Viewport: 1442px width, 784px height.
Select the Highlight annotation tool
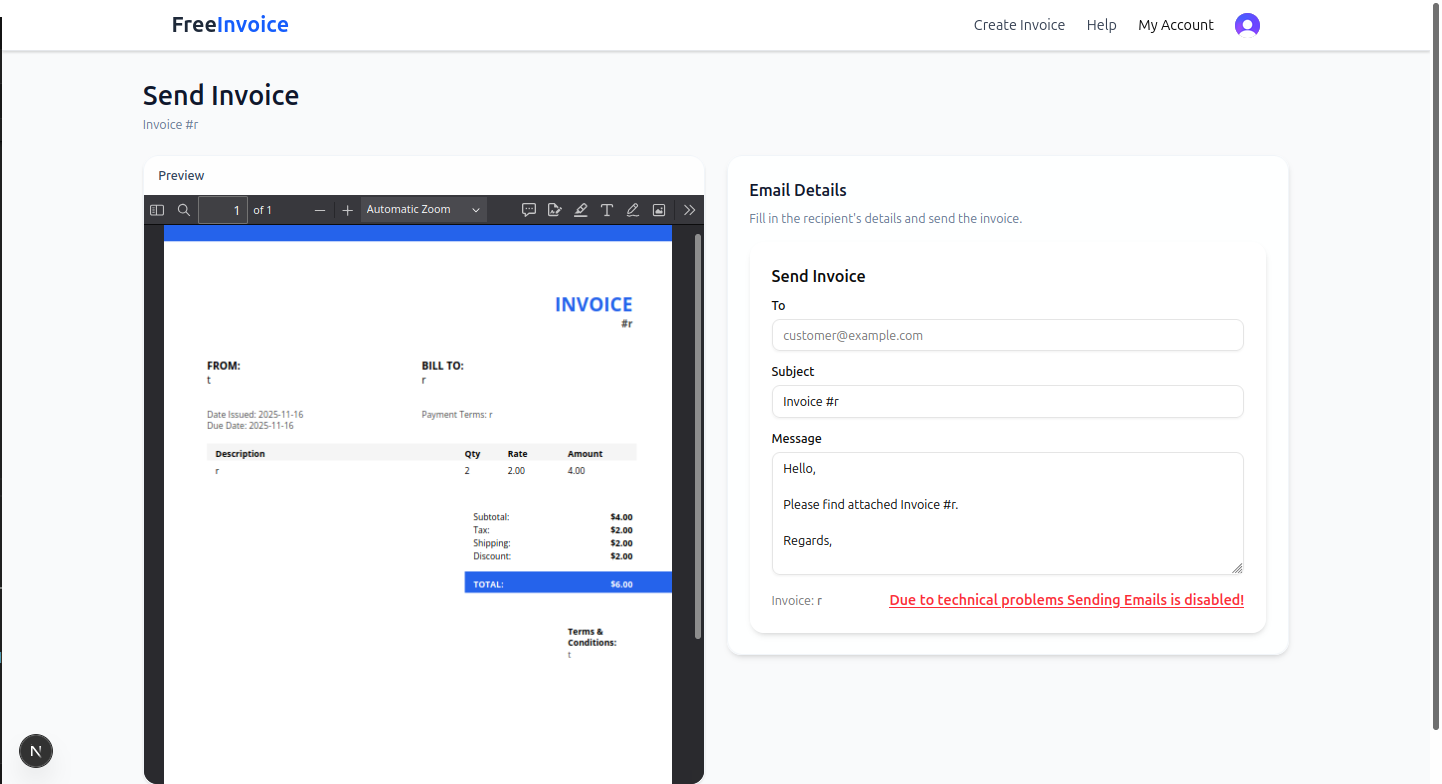581,209
